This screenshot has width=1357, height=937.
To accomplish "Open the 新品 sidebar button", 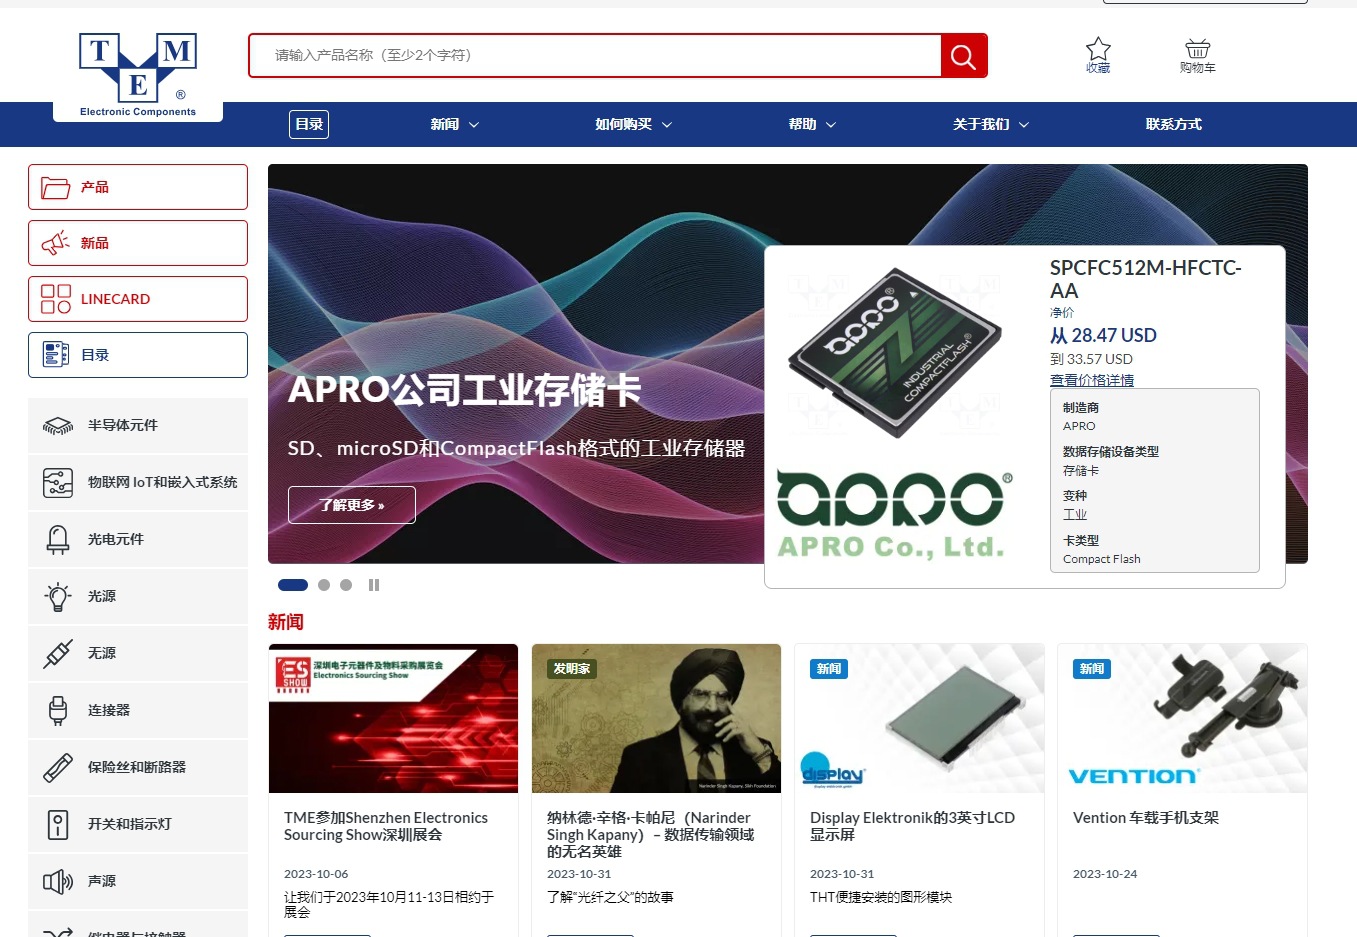I will coord(138,243).
